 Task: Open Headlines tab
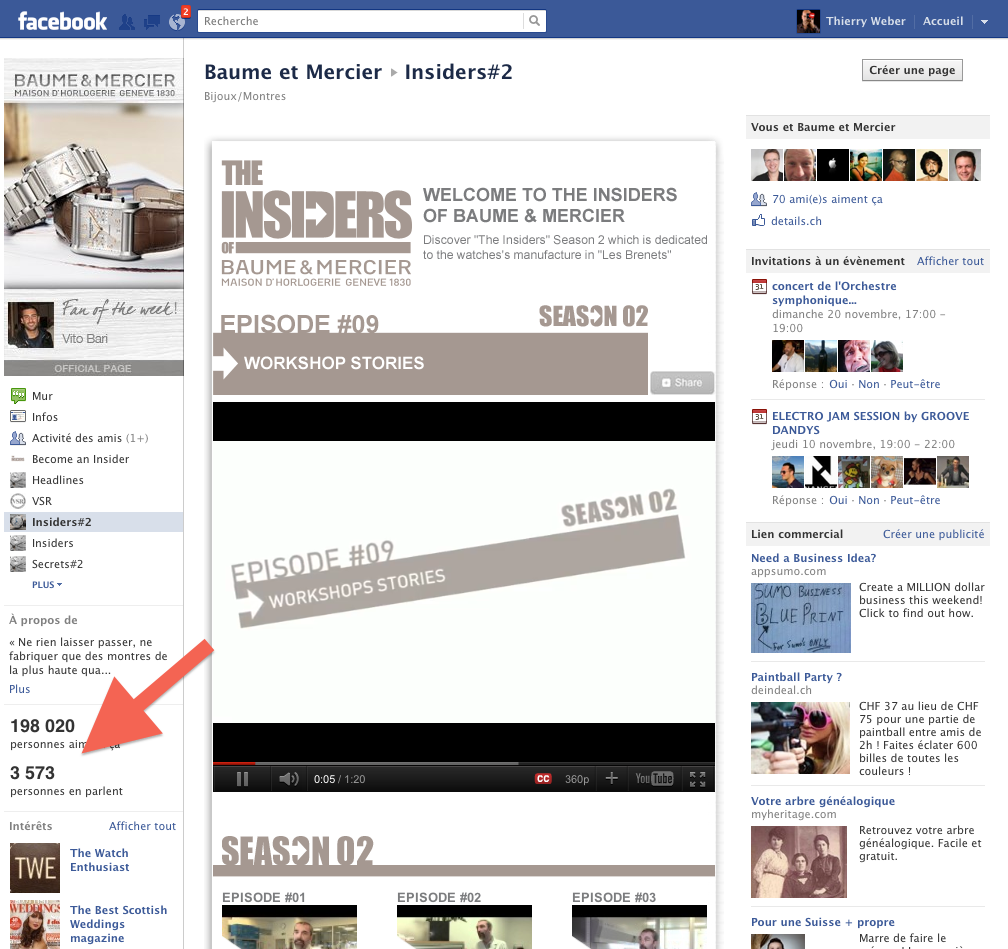pyautogui.click(x=57, y=480)
